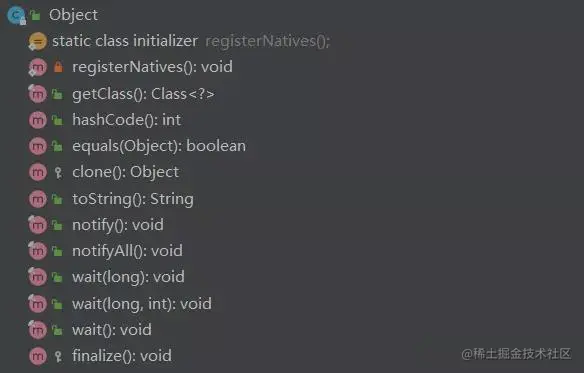Click the method icon beside notifyAll()

pos(38,251)
